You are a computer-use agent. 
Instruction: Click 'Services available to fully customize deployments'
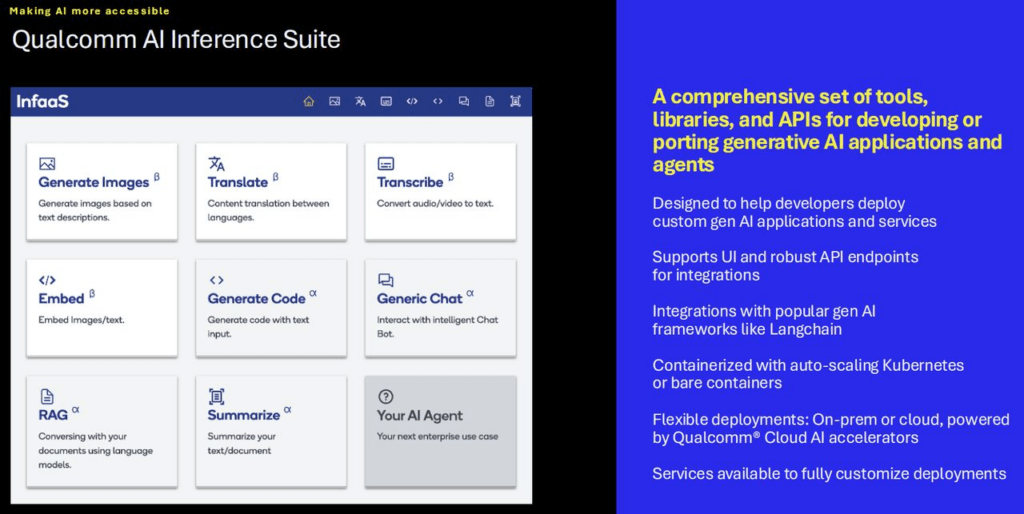(x=829, y=474)
